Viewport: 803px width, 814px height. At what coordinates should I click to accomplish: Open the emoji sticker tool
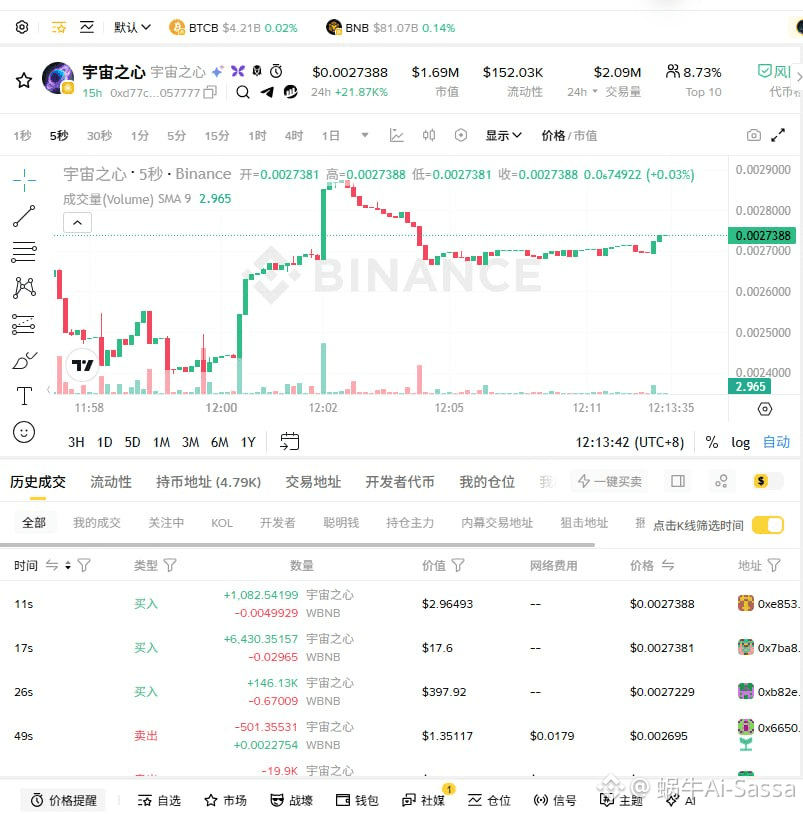[24, 432]
